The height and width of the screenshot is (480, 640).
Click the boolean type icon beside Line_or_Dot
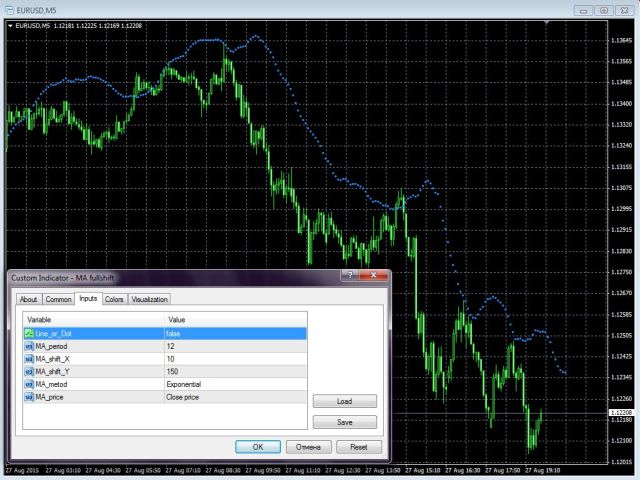[29, 332]
